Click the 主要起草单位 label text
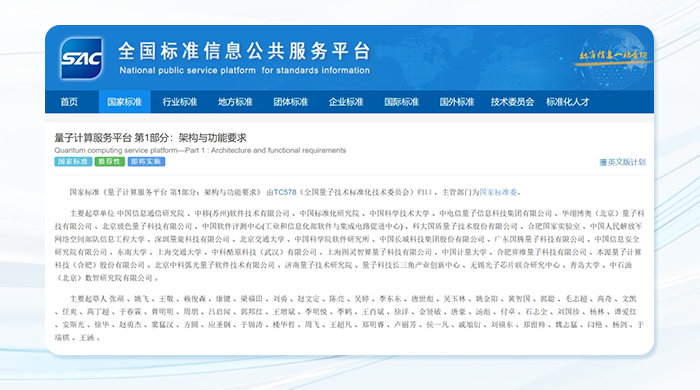Image resolution: width=700 pixels, height=390 pixels. point(92,213)
